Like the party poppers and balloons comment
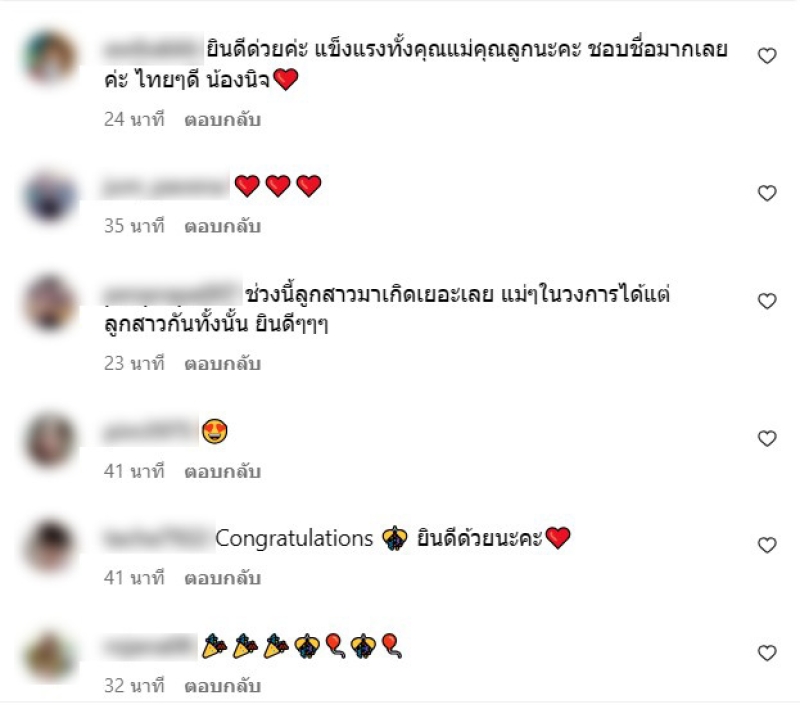 (767, 653)
